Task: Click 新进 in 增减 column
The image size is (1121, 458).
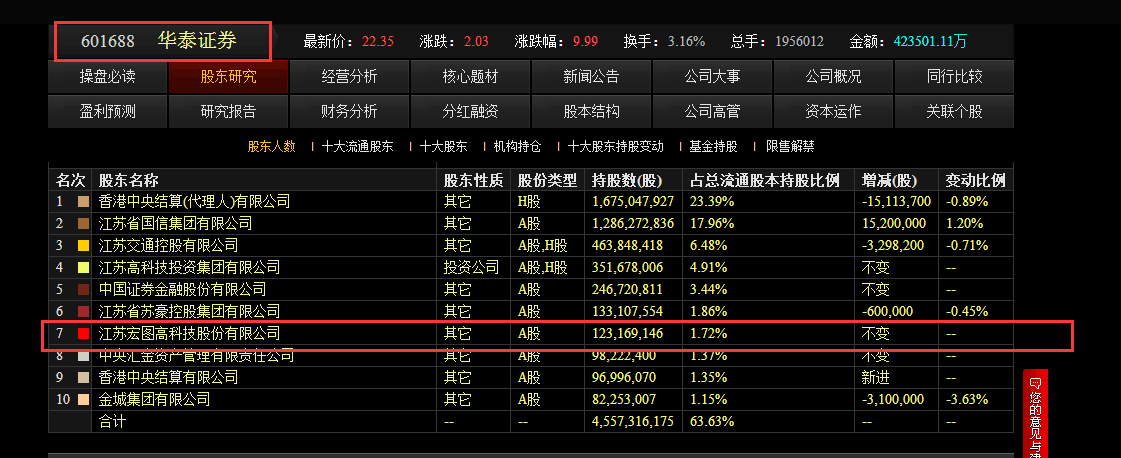Action: [876, 377]
